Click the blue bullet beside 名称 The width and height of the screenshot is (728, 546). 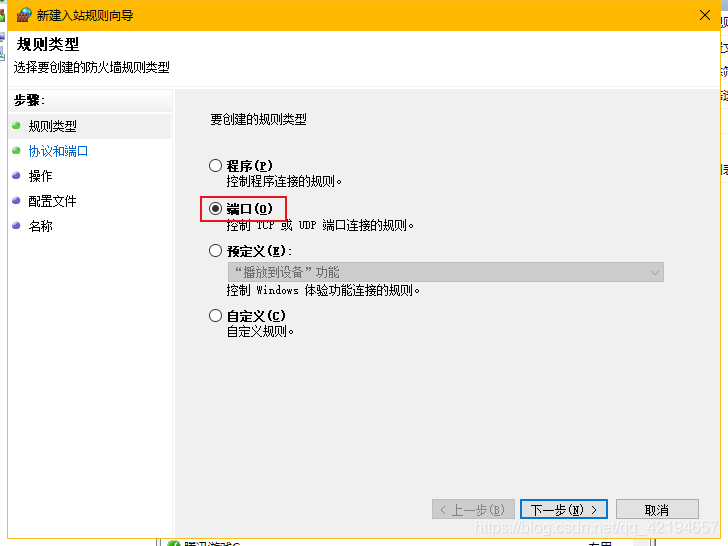16,226
